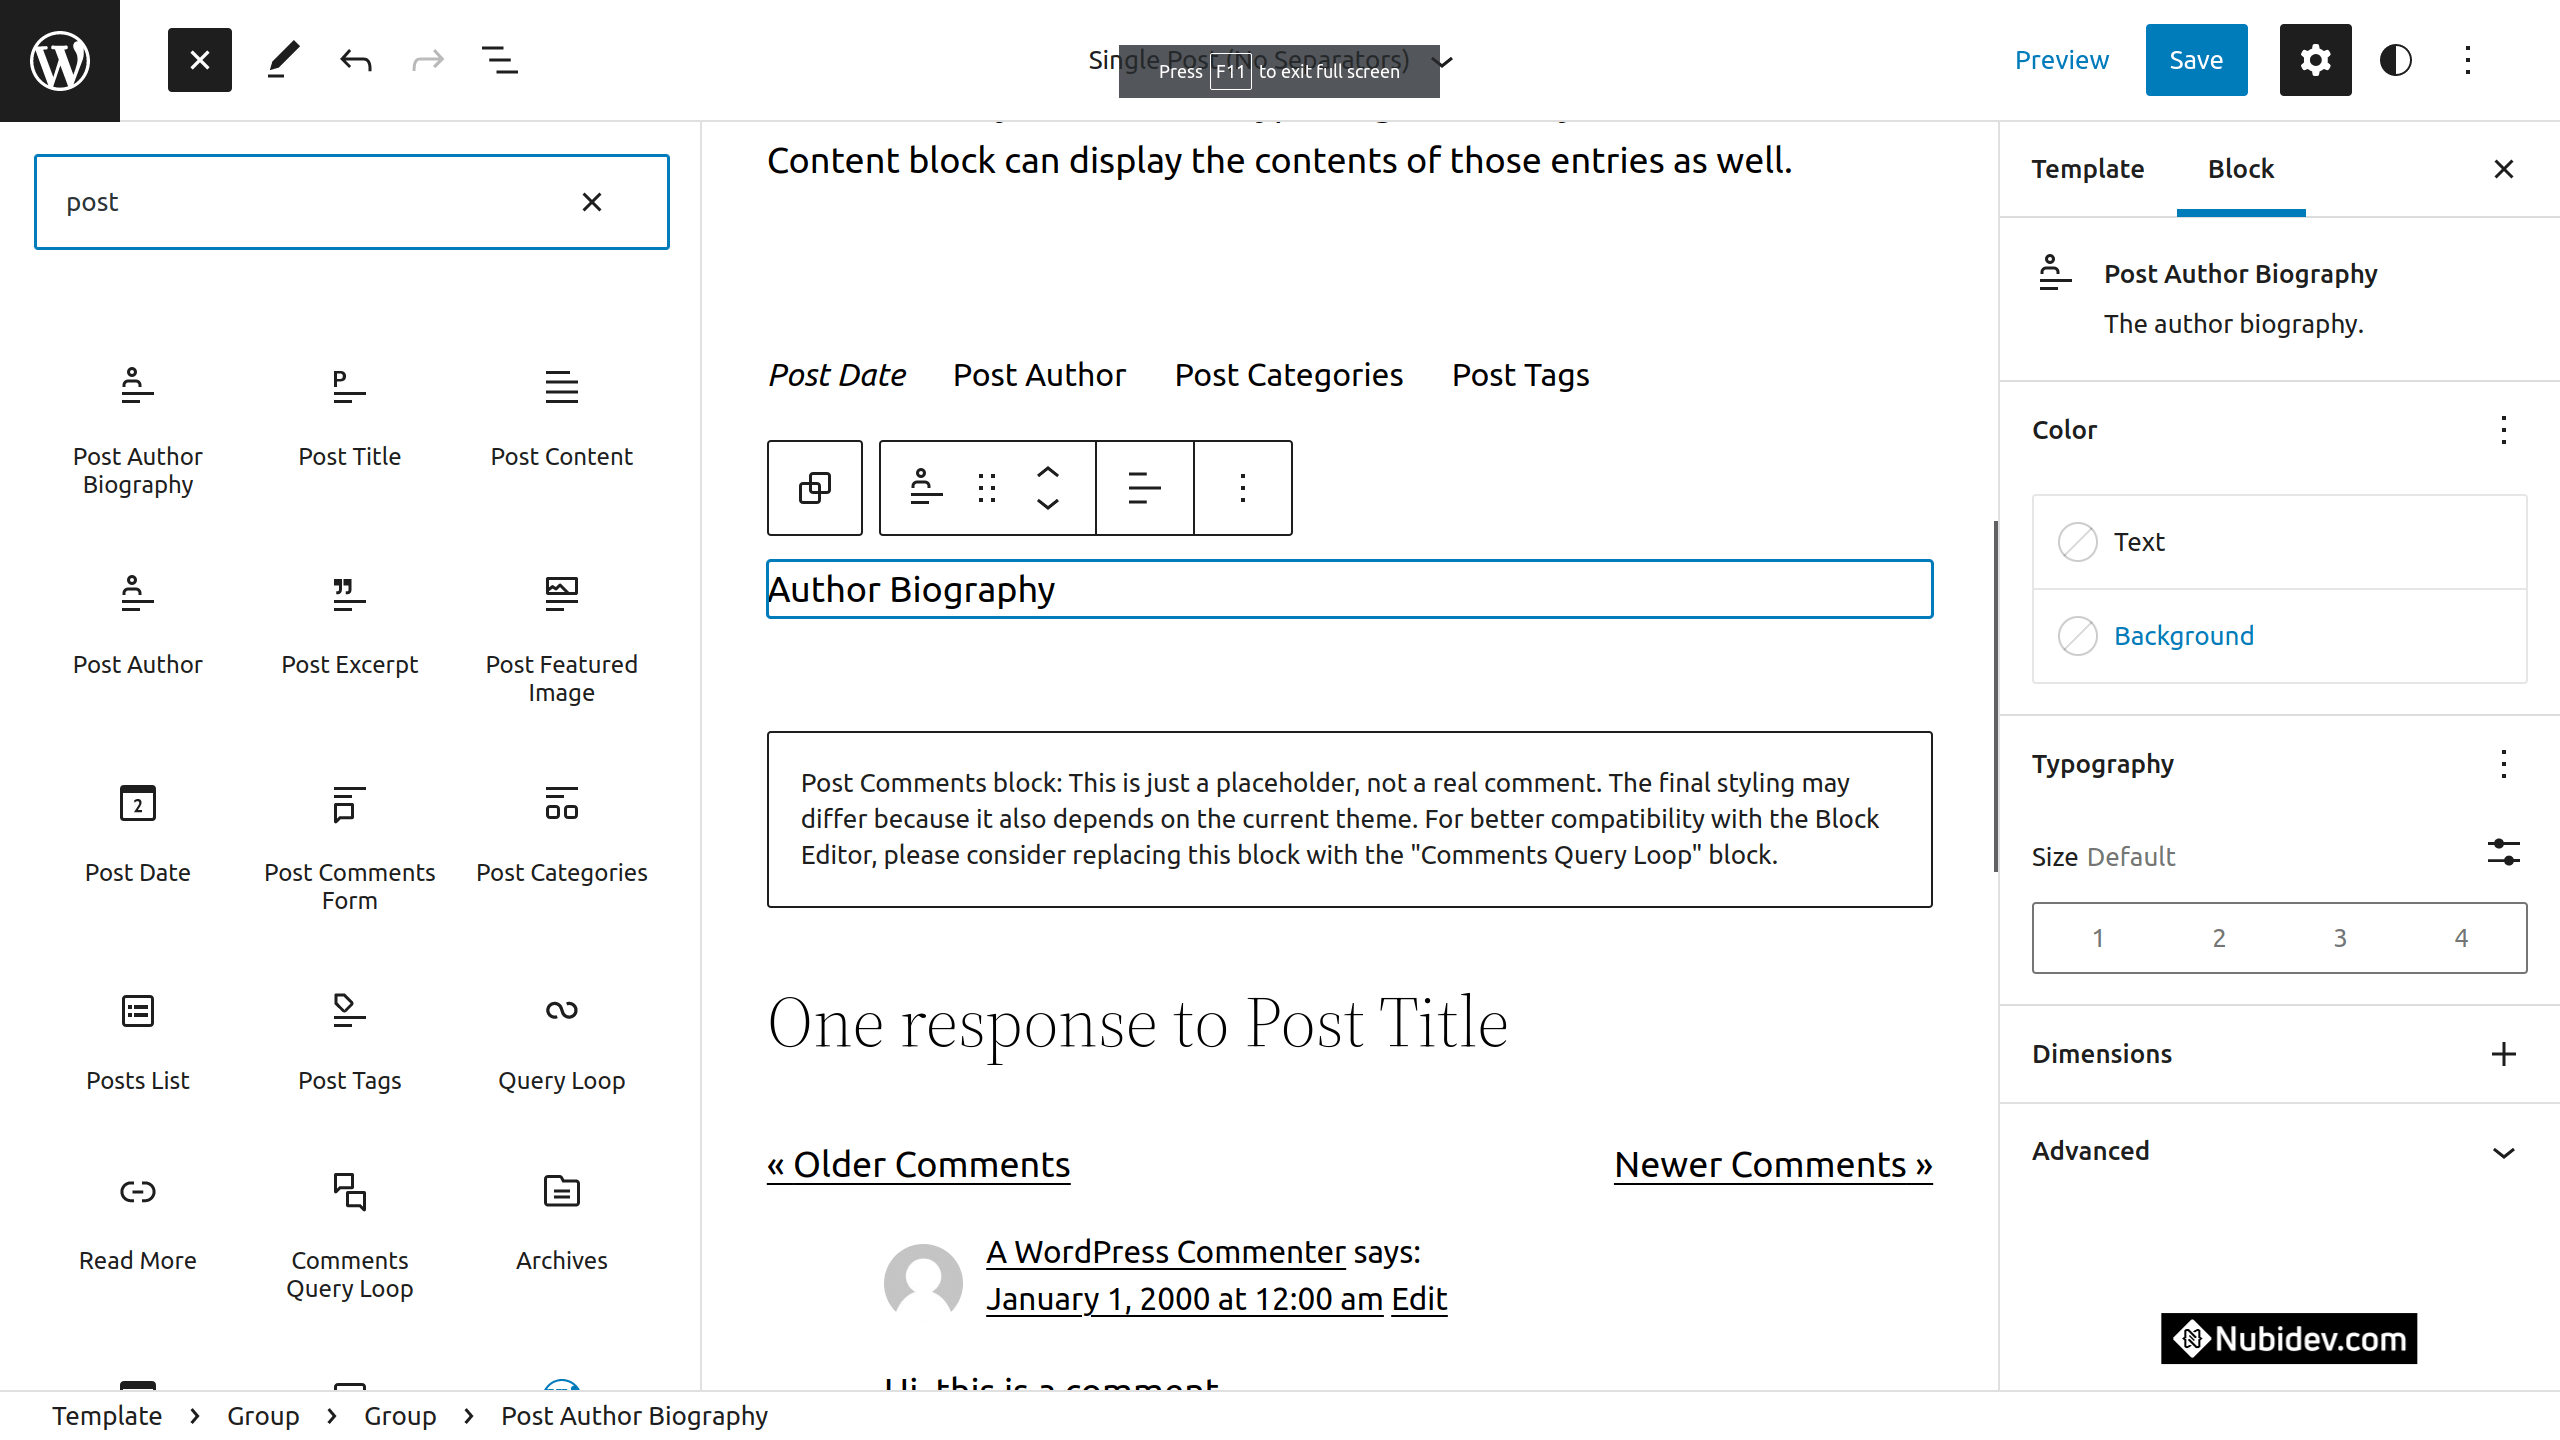Toggle the Styles half-circle panel

[x=2395, y=60]
